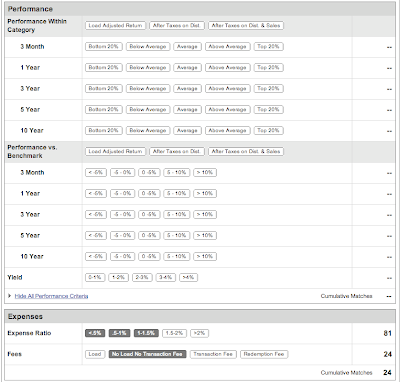The image size is (400, 382).
Task: Enable 0 - 5% for 3 Year benchmark performance
Action: [x=149, y=215]
